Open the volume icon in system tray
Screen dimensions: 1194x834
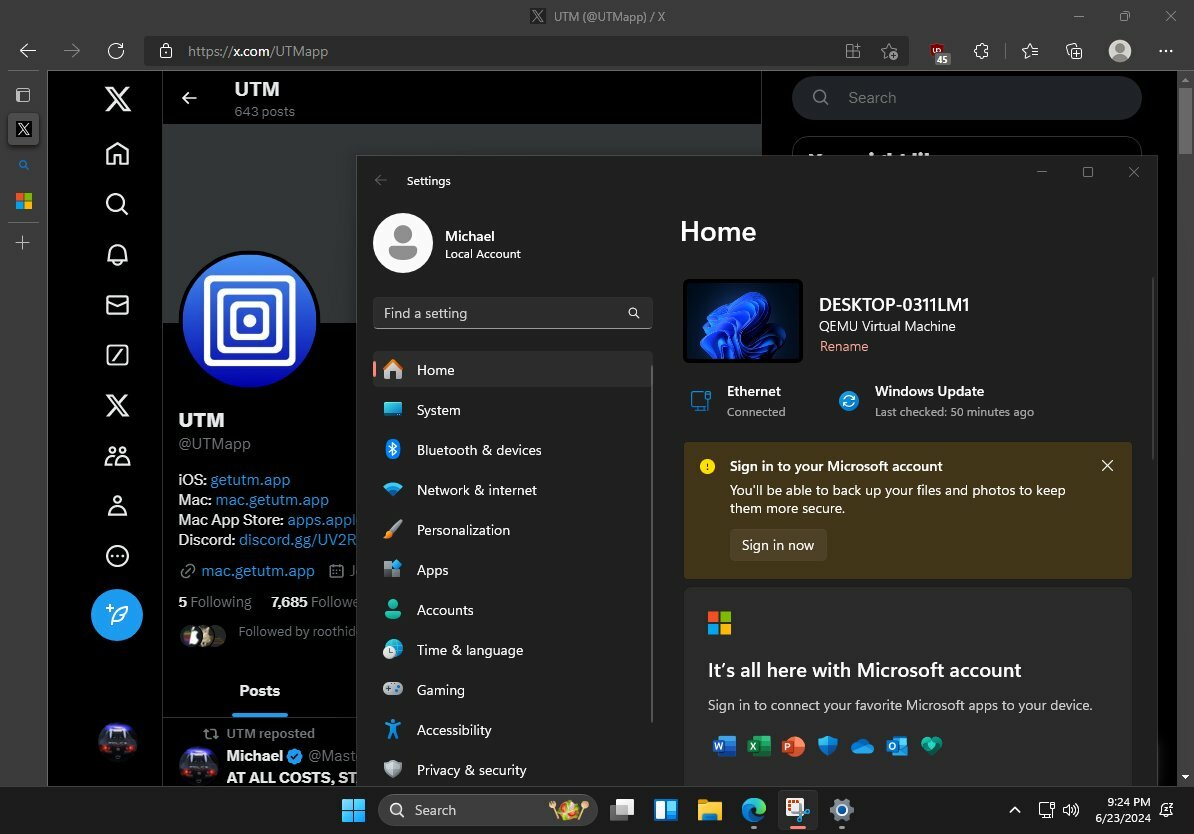1071,810
